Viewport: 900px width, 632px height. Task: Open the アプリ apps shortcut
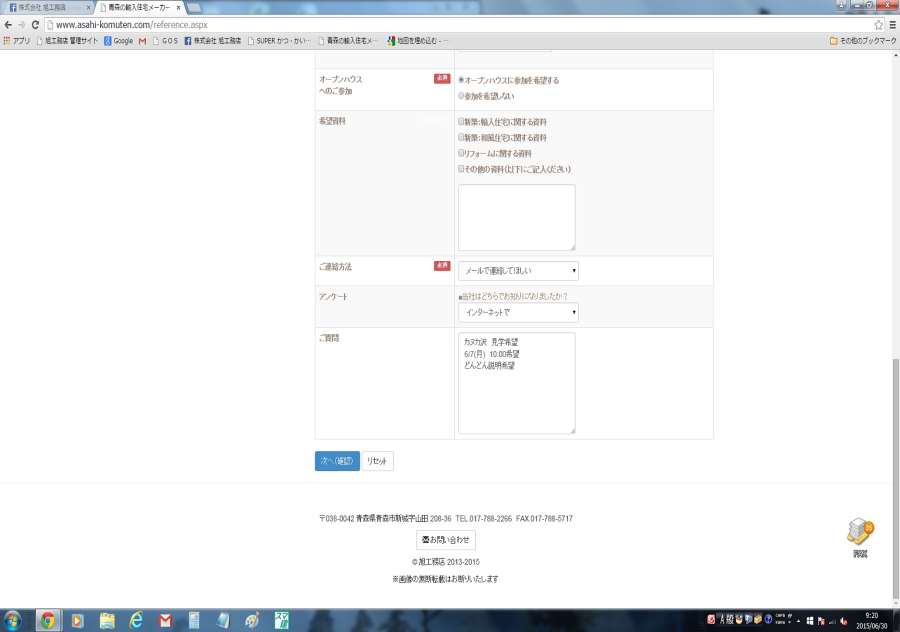[x=17, y=41]
